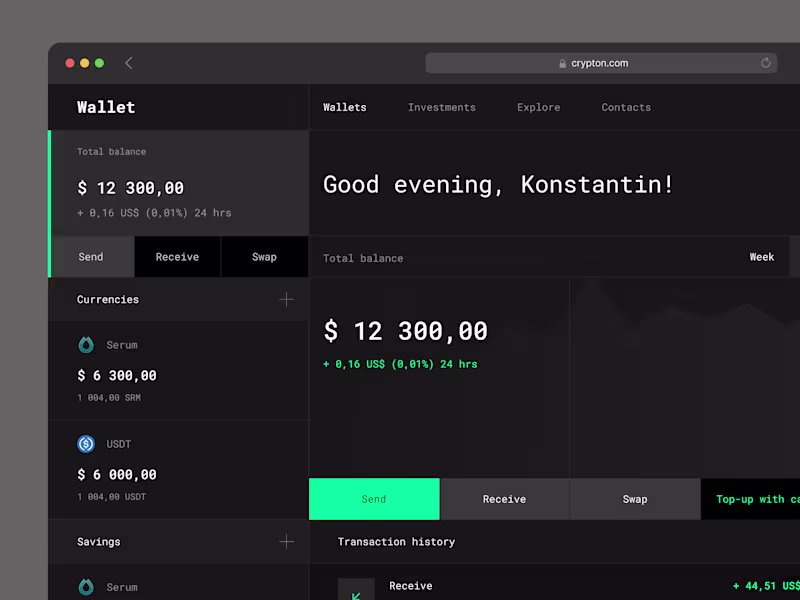
Task: Add a new currency via the plus icon
Action: (287, 299)
